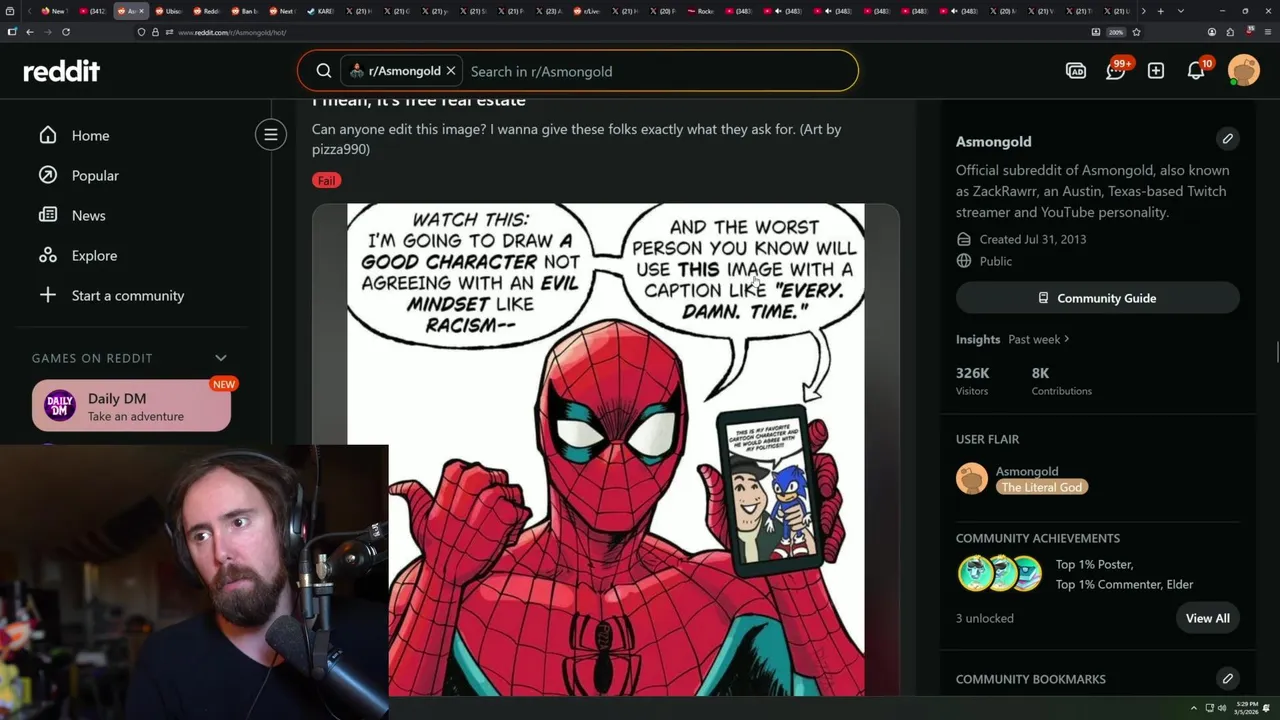
Task: Click the Fail post flair
Action: (326, 180)
